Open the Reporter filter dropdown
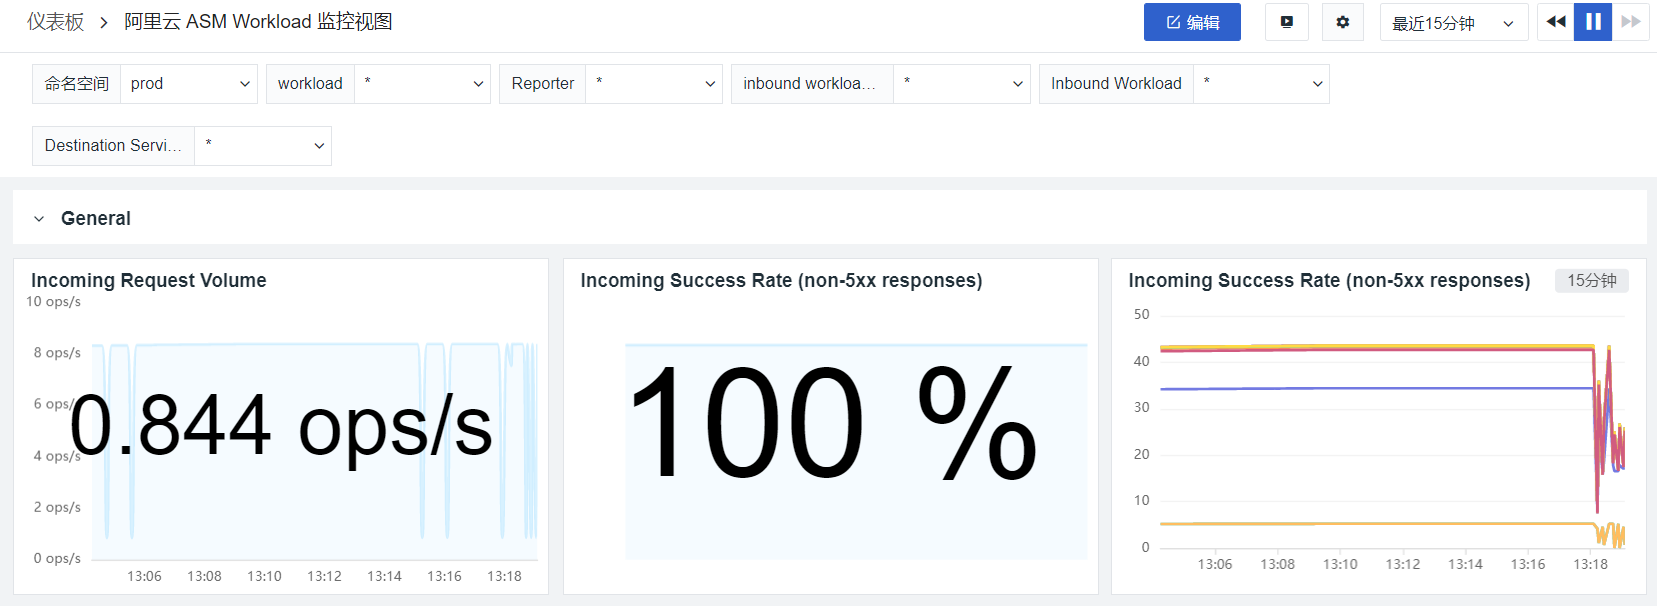Viewport: 1657px width, 606px height. click(x=654, y=84)
